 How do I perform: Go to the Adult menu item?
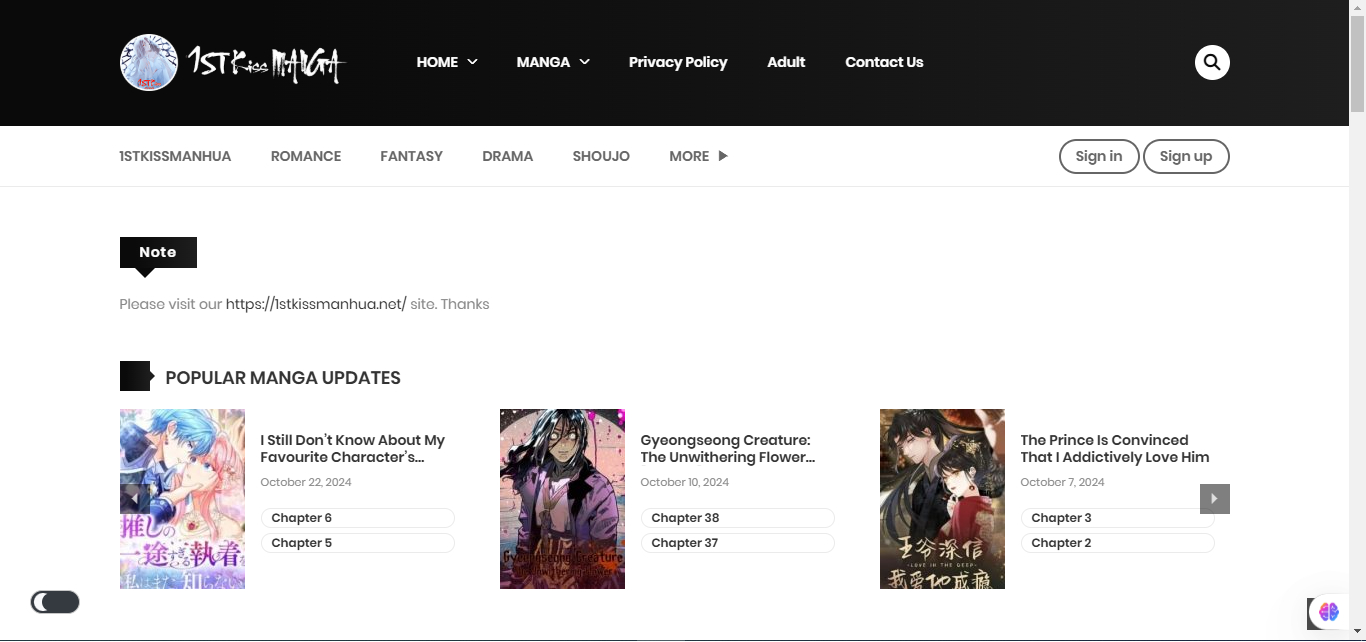tap(786, 62)
